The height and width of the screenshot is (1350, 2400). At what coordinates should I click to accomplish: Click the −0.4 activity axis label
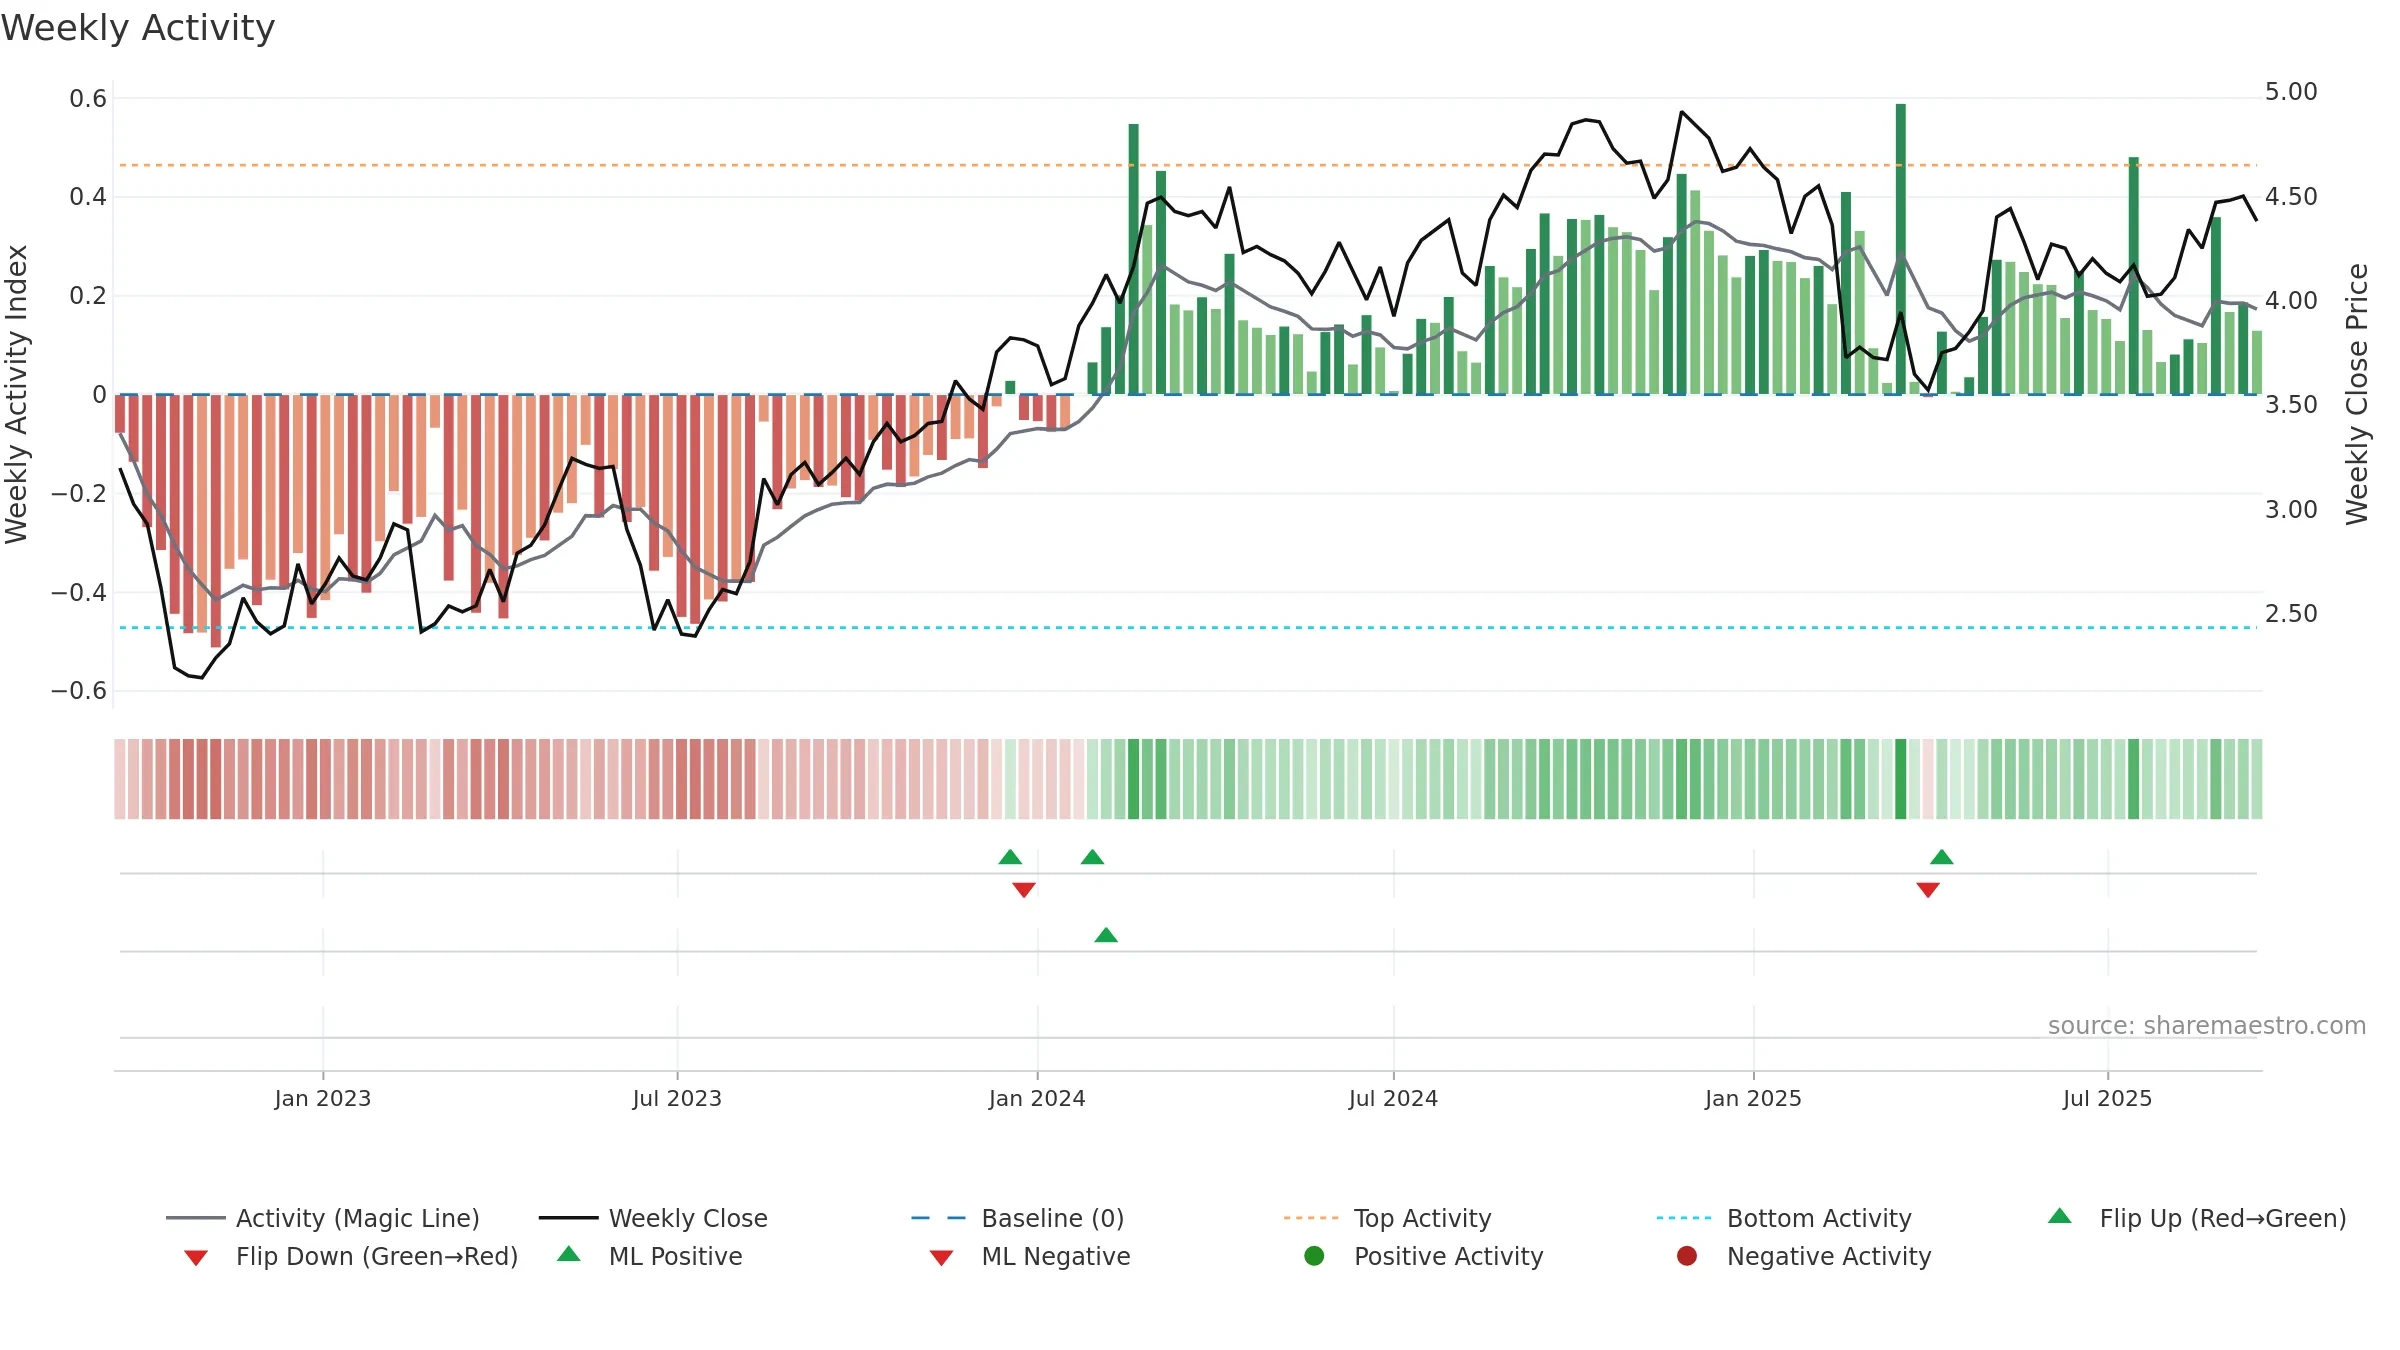point(79,592)
